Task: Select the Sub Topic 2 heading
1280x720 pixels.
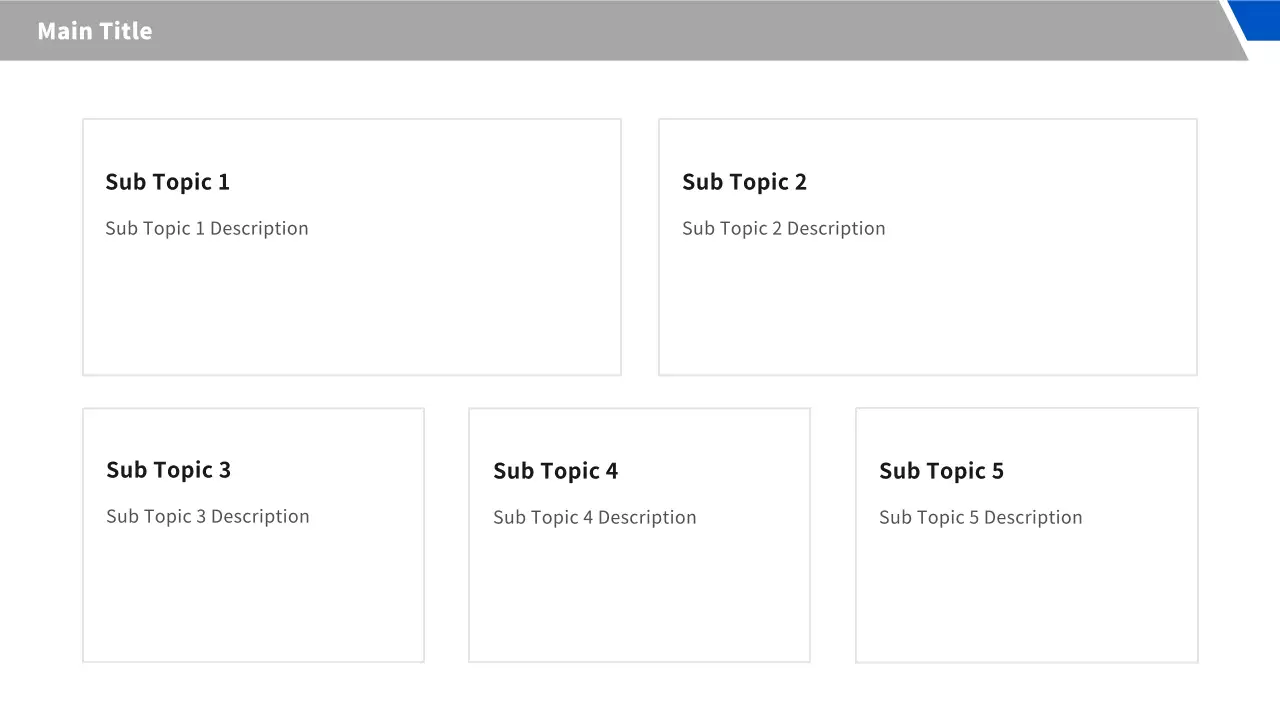Action: point(744,182)
